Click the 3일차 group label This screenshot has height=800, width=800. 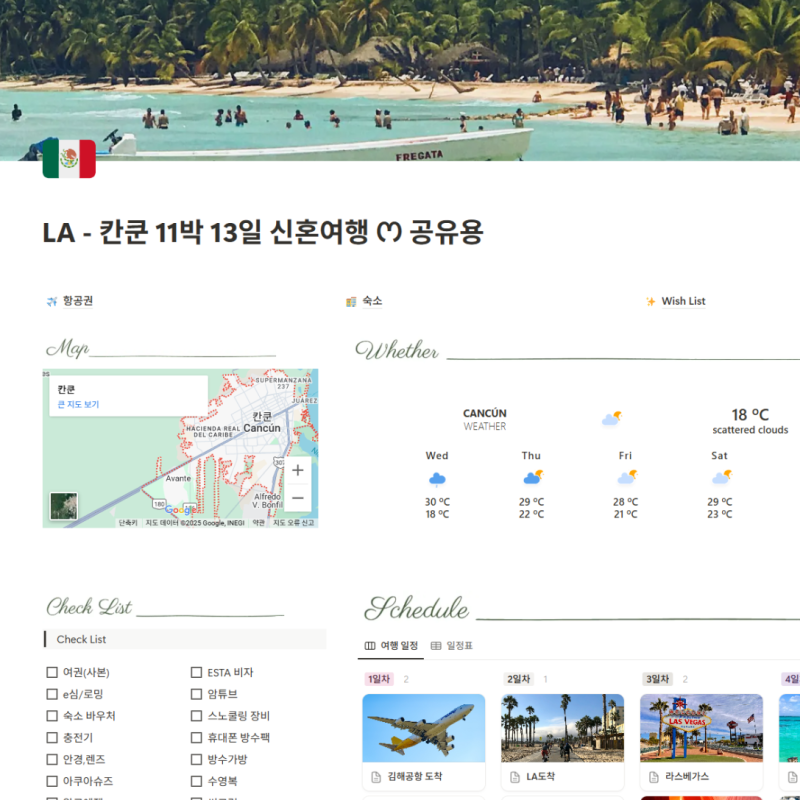pos(657,679)
